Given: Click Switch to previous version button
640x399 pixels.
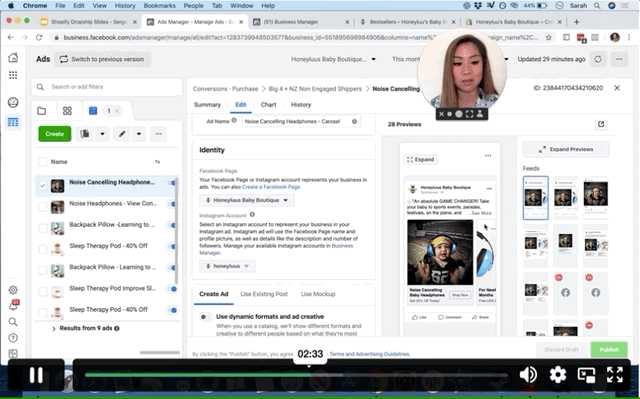Looking at the screenshot, I should (102, 59).
